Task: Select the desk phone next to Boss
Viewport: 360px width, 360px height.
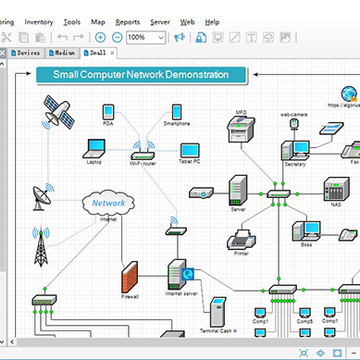Action: point(348,235)
